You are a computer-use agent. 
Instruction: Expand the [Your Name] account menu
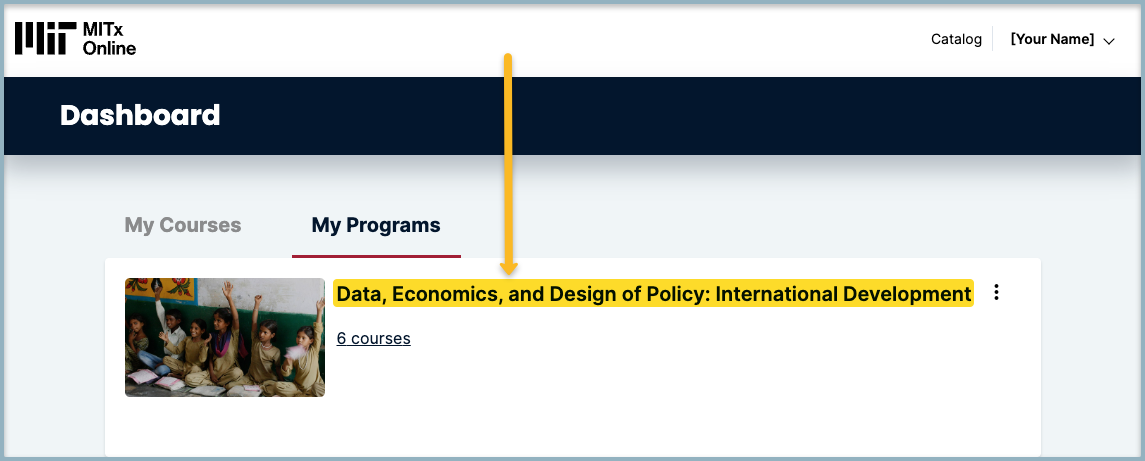[x=1053, y=40]
